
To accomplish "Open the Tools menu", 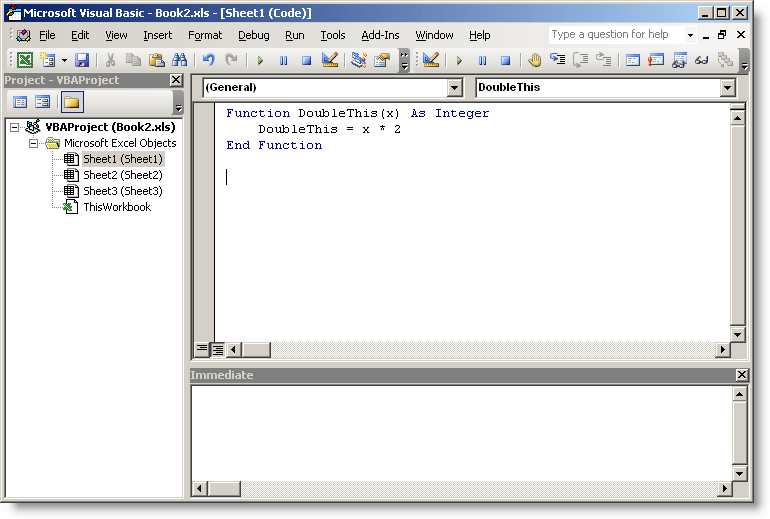I will click(x=332, y=35).
